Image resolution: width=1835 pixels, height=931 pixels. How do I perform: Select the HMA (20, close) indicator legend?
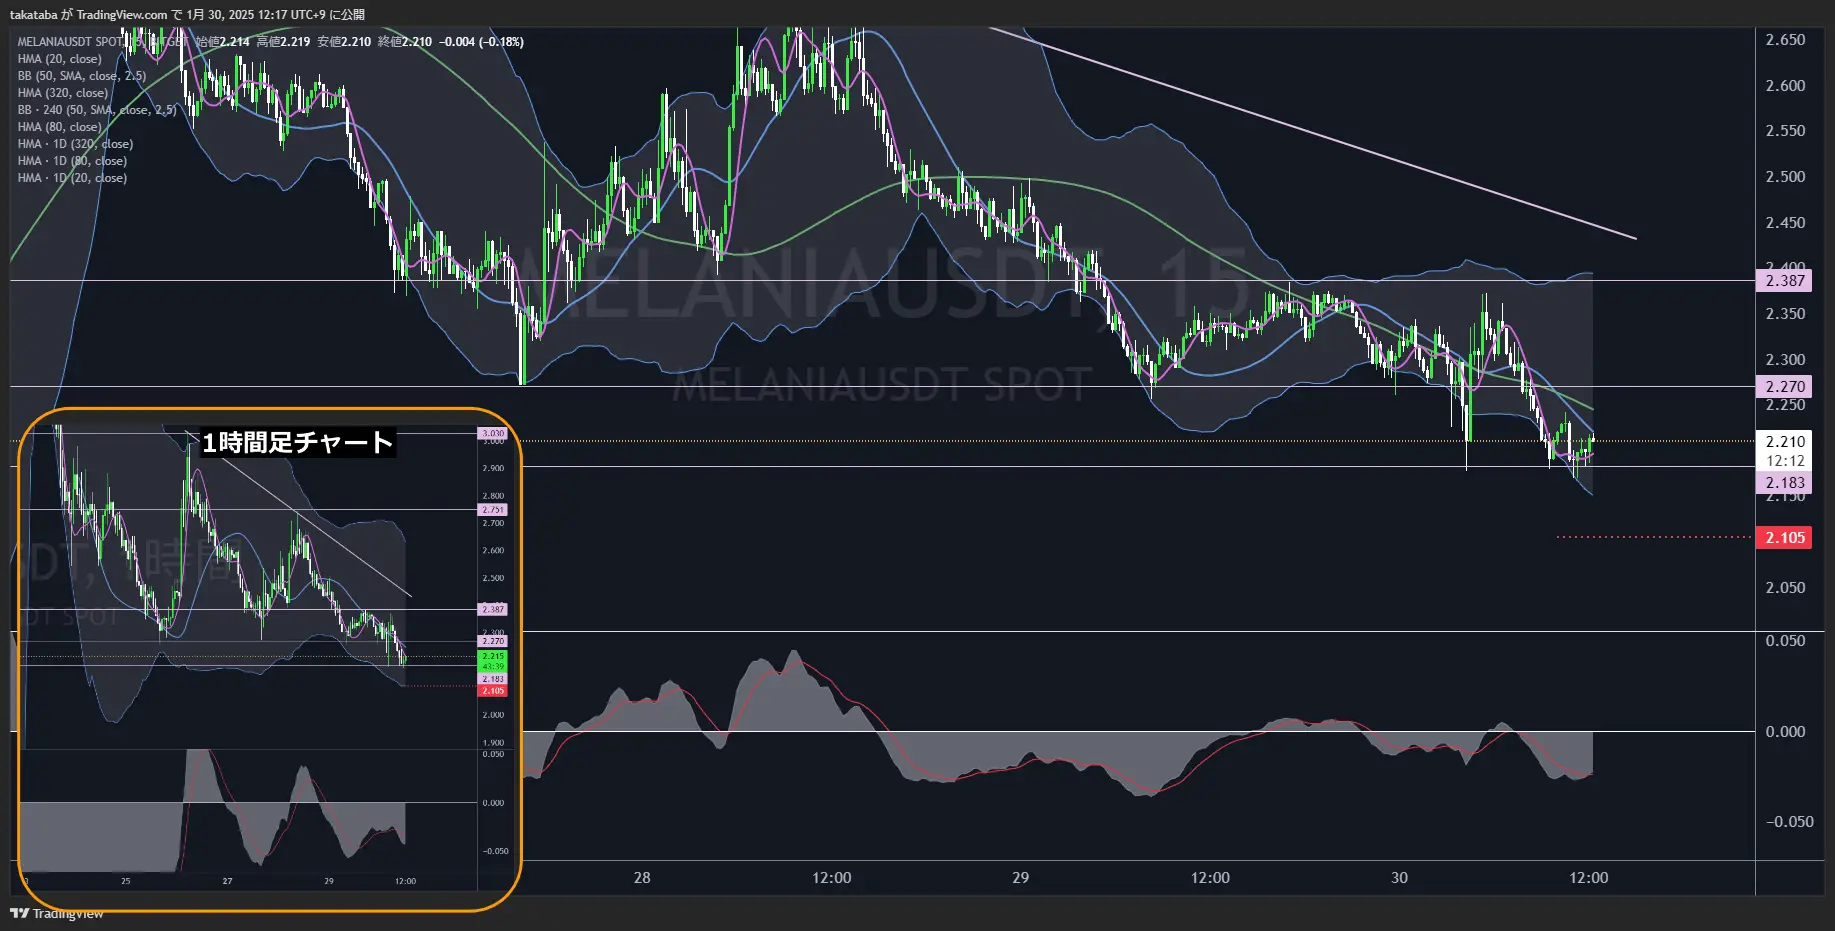coord(59,59)
